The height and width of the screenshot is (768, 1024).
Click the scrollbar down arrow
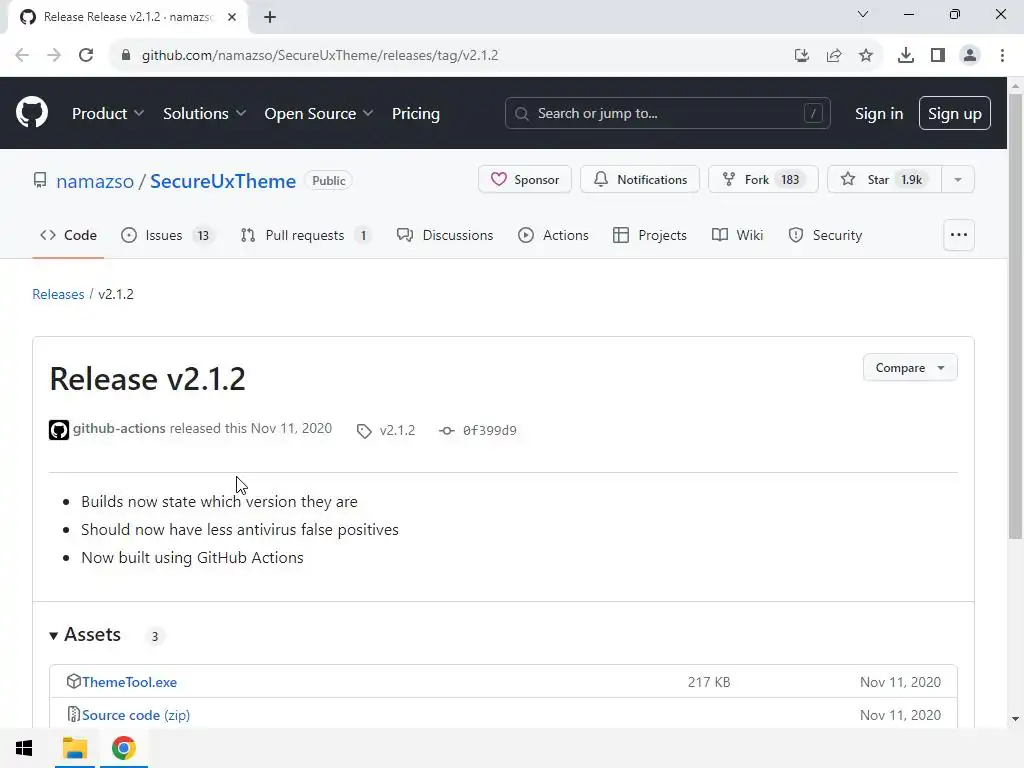pyautogui.click(x=1015, y=718)
